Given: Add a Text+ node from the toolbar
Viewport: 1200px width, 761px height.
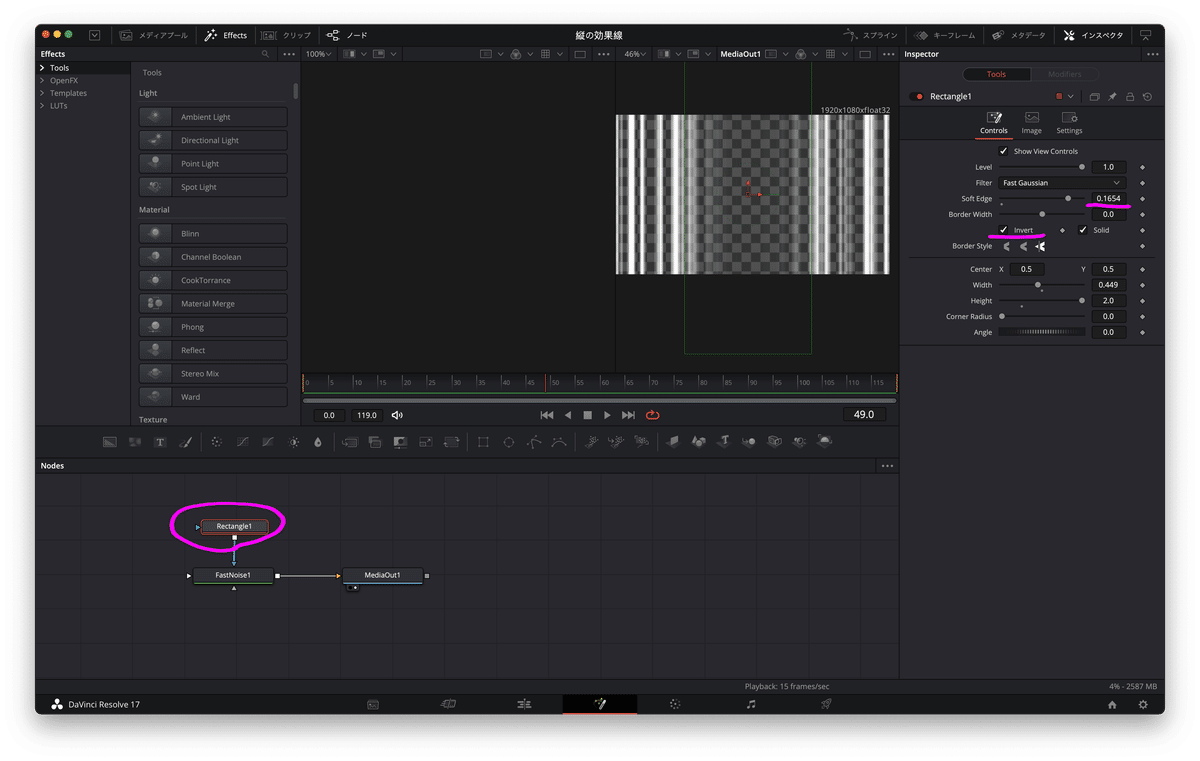Looking at the screenshot, I should 160,442.
